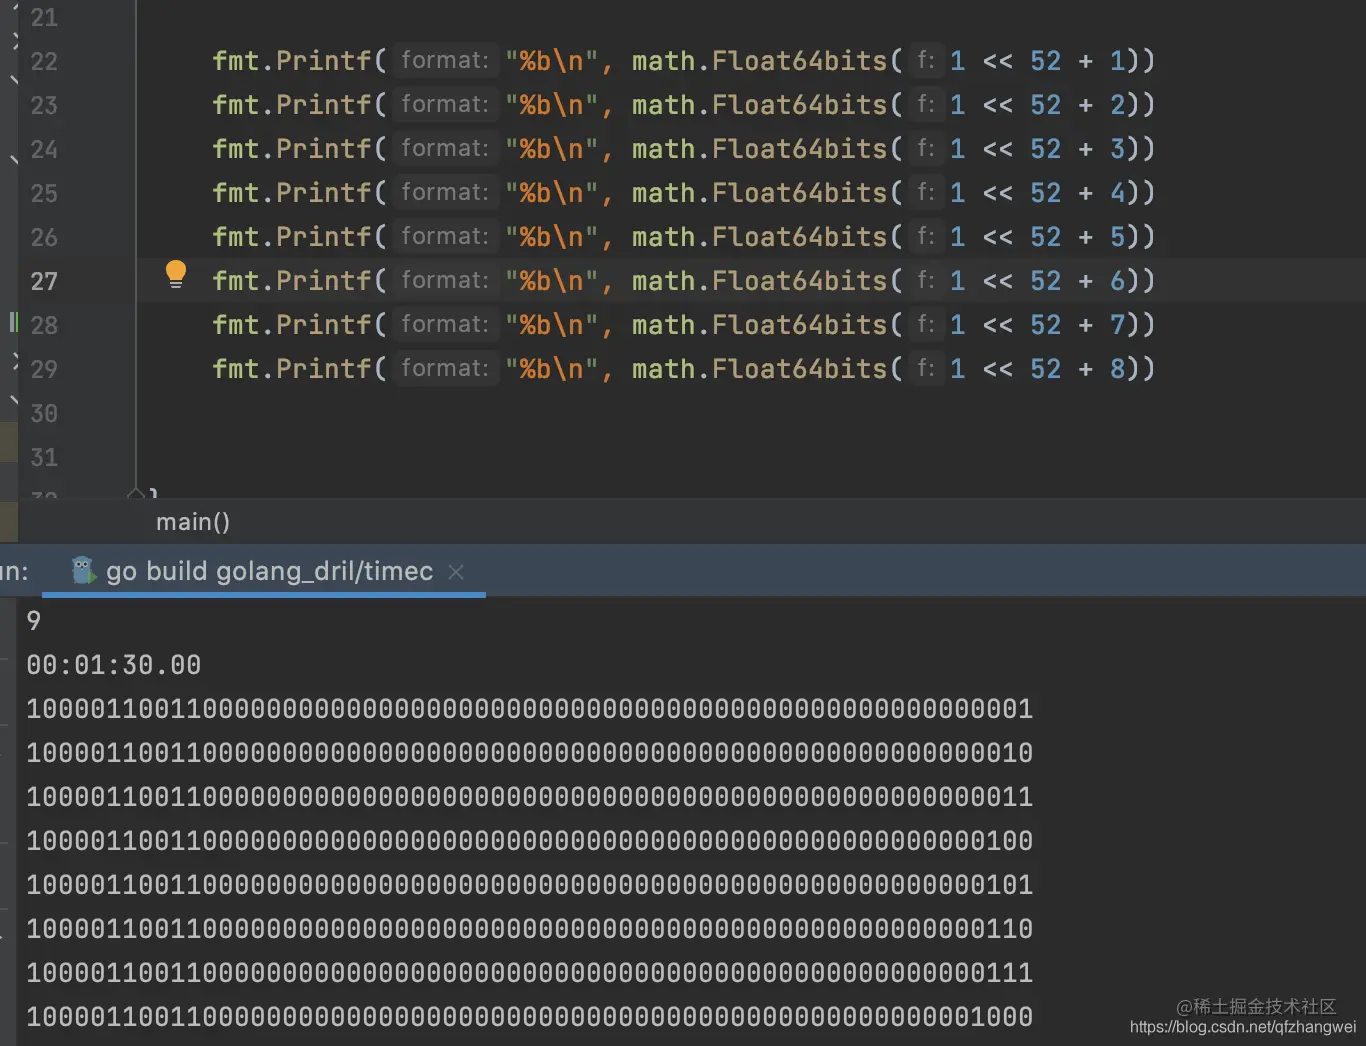1366x1046 pixels.
Task: Click line number 28 in the gutter
Action: (x=44, y=326)
